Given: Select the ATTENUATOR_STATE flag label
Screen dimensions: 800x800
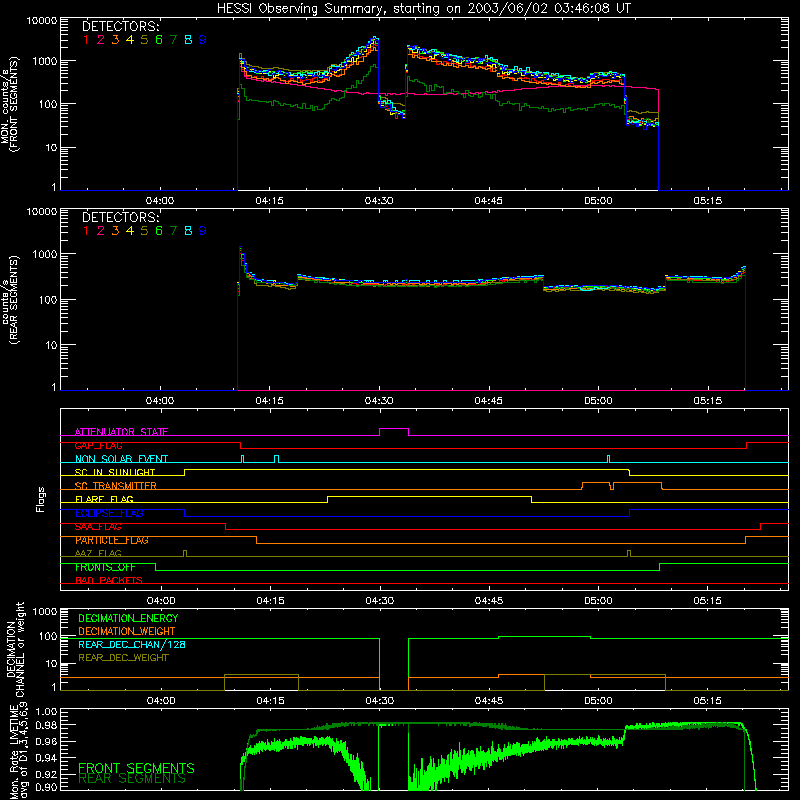Looking at the screenshot, I should click(121, 432).
